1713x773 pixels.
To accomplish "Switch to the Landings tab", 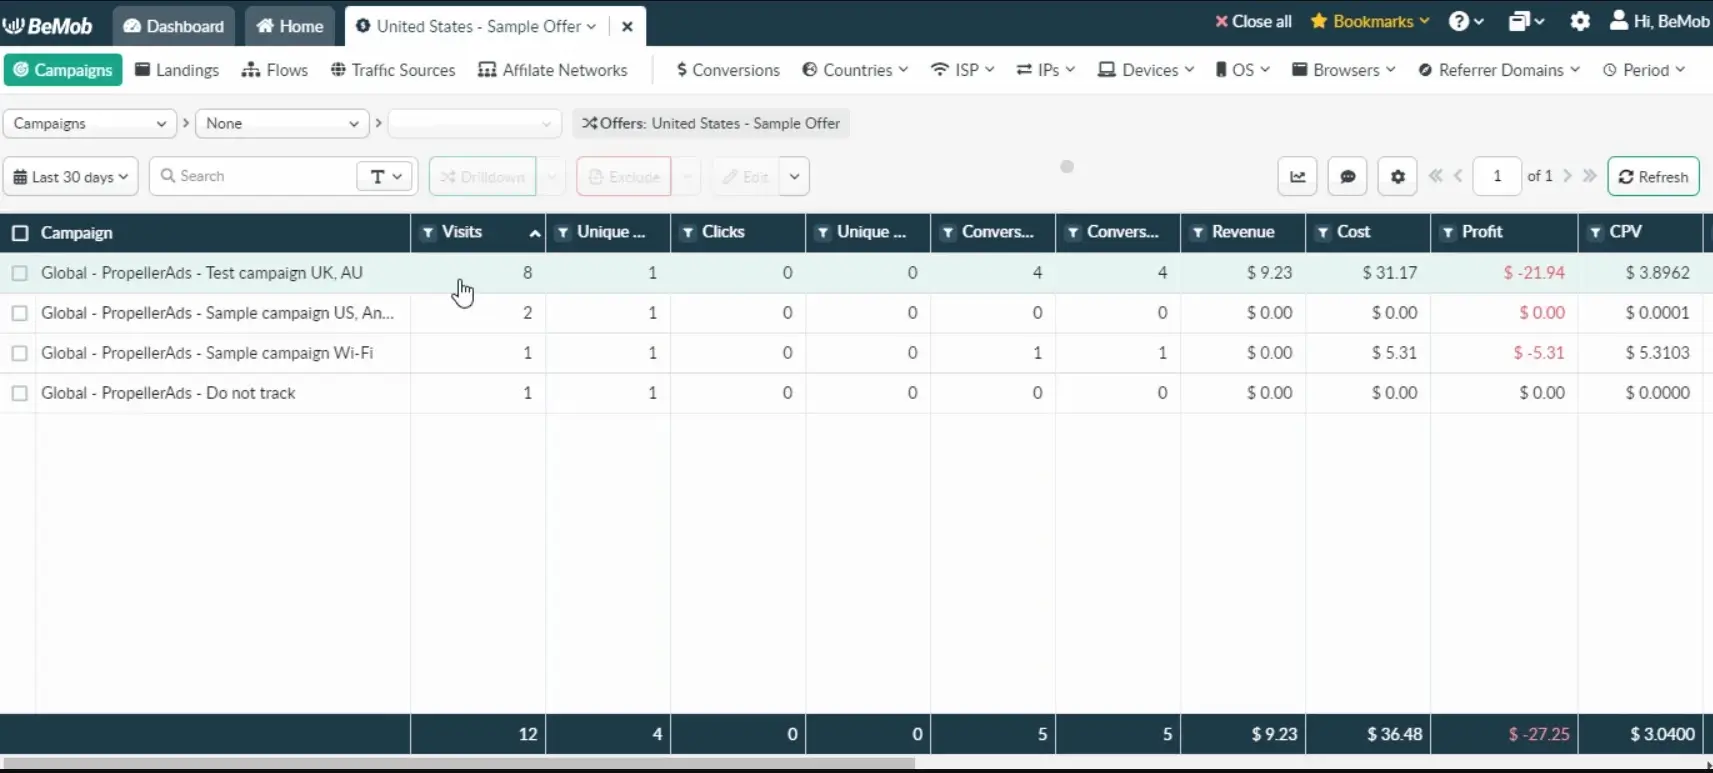I will point(177,70).
